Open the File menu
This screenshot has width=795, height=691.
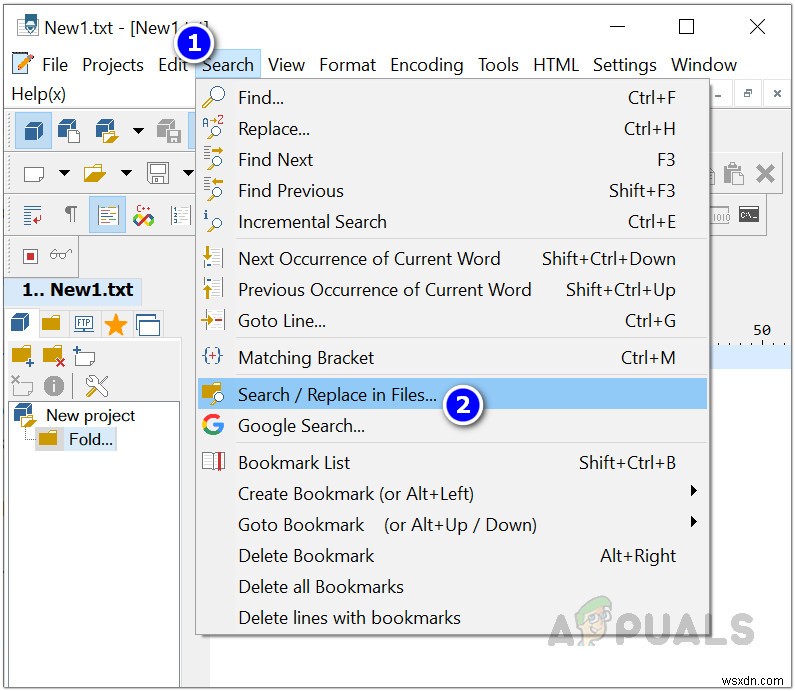55,65
